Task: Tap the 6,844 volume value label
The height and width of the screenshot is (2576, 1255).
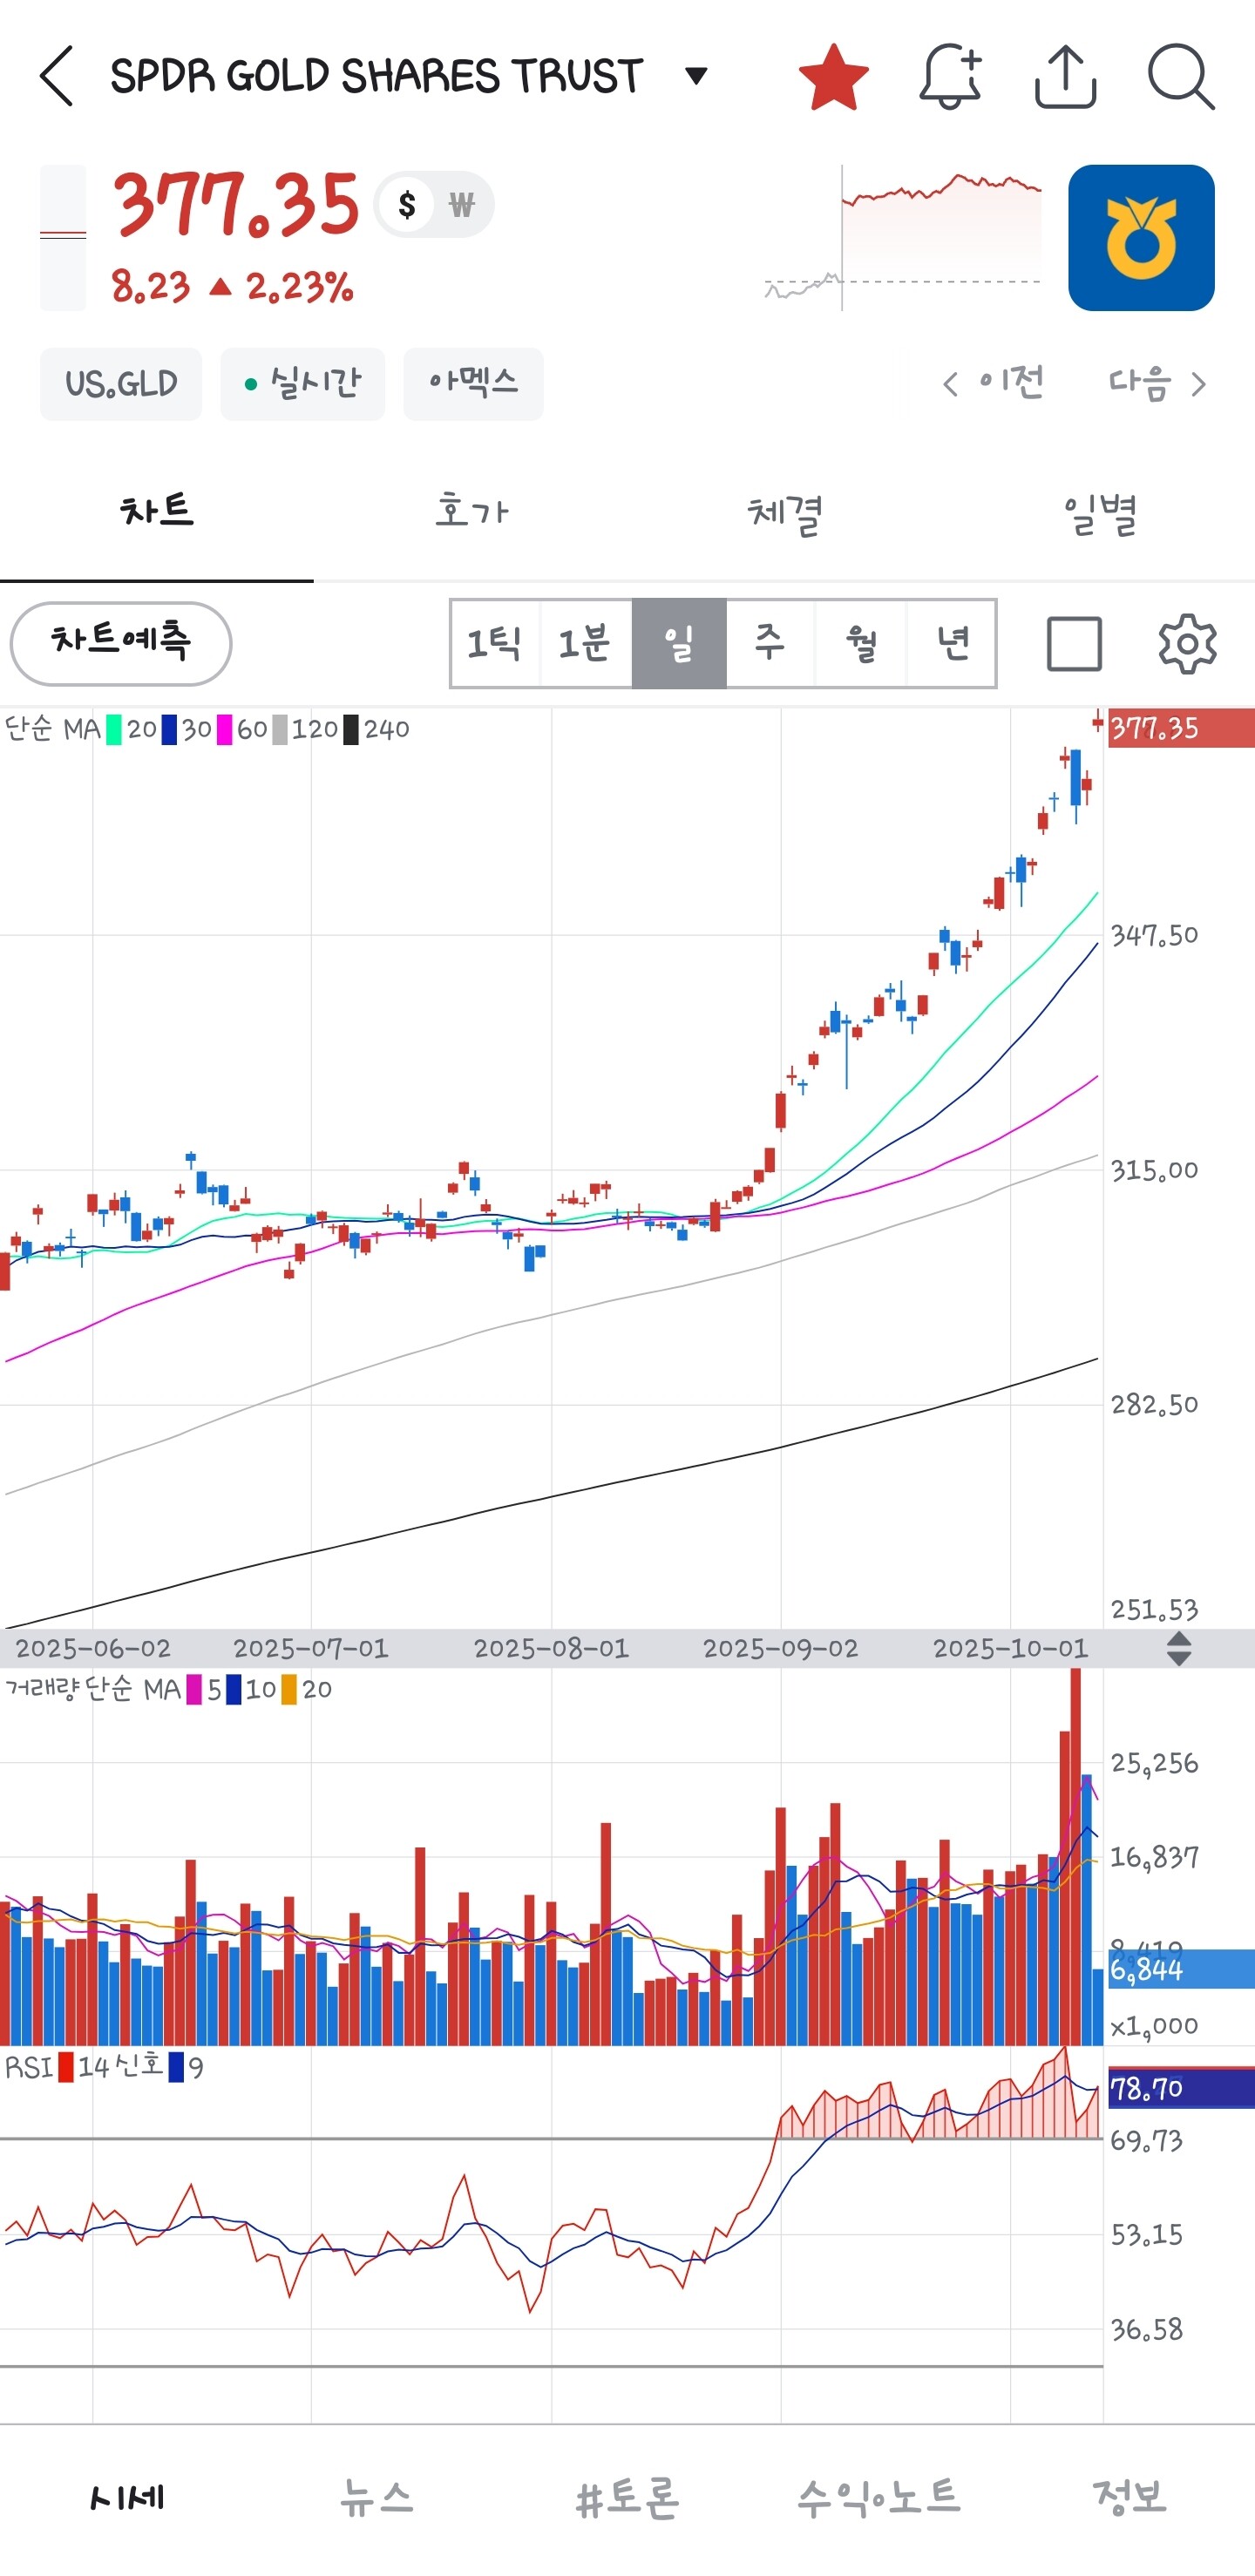Action: coord(1181,1969)
